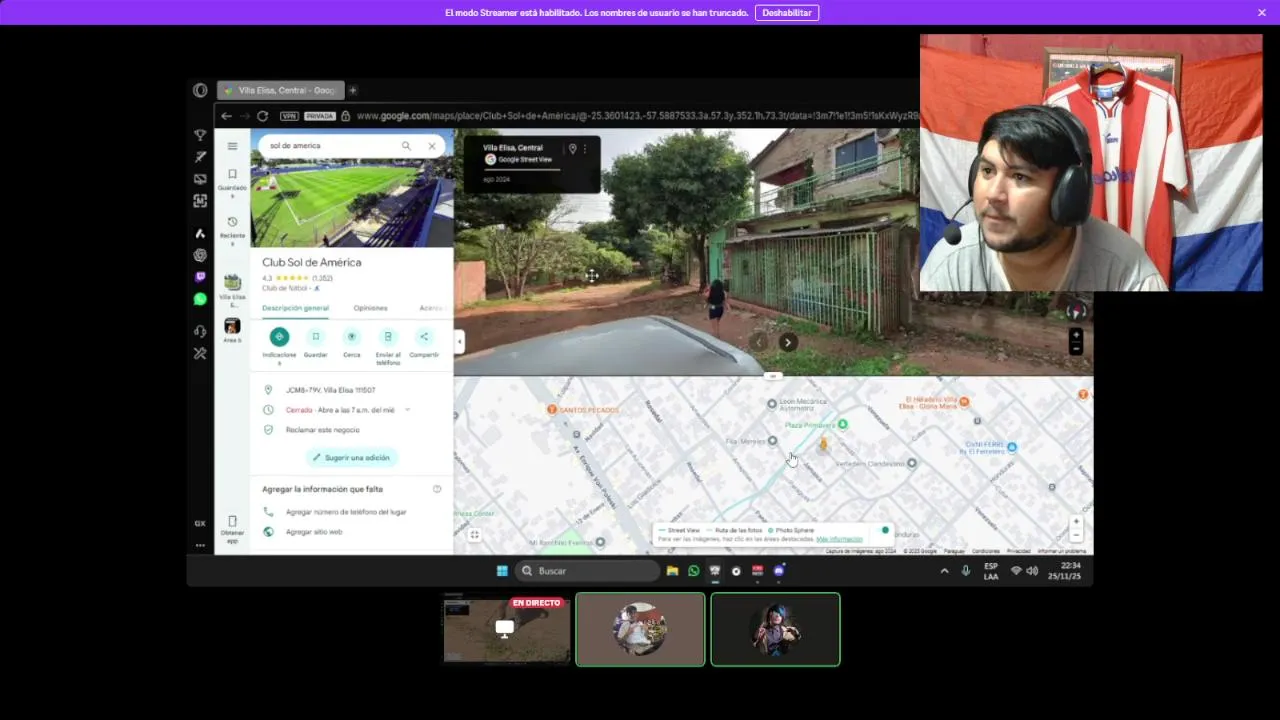Move forward with the Street View right arrow

point(788,342)
